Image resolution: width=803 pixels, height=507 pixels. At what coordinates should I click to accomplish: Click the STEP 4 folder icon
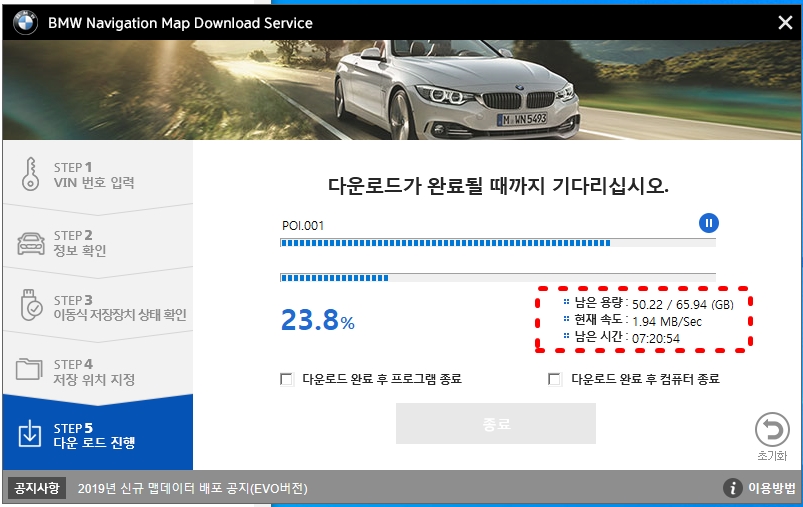pyautogui.click(x=29, y=369)
